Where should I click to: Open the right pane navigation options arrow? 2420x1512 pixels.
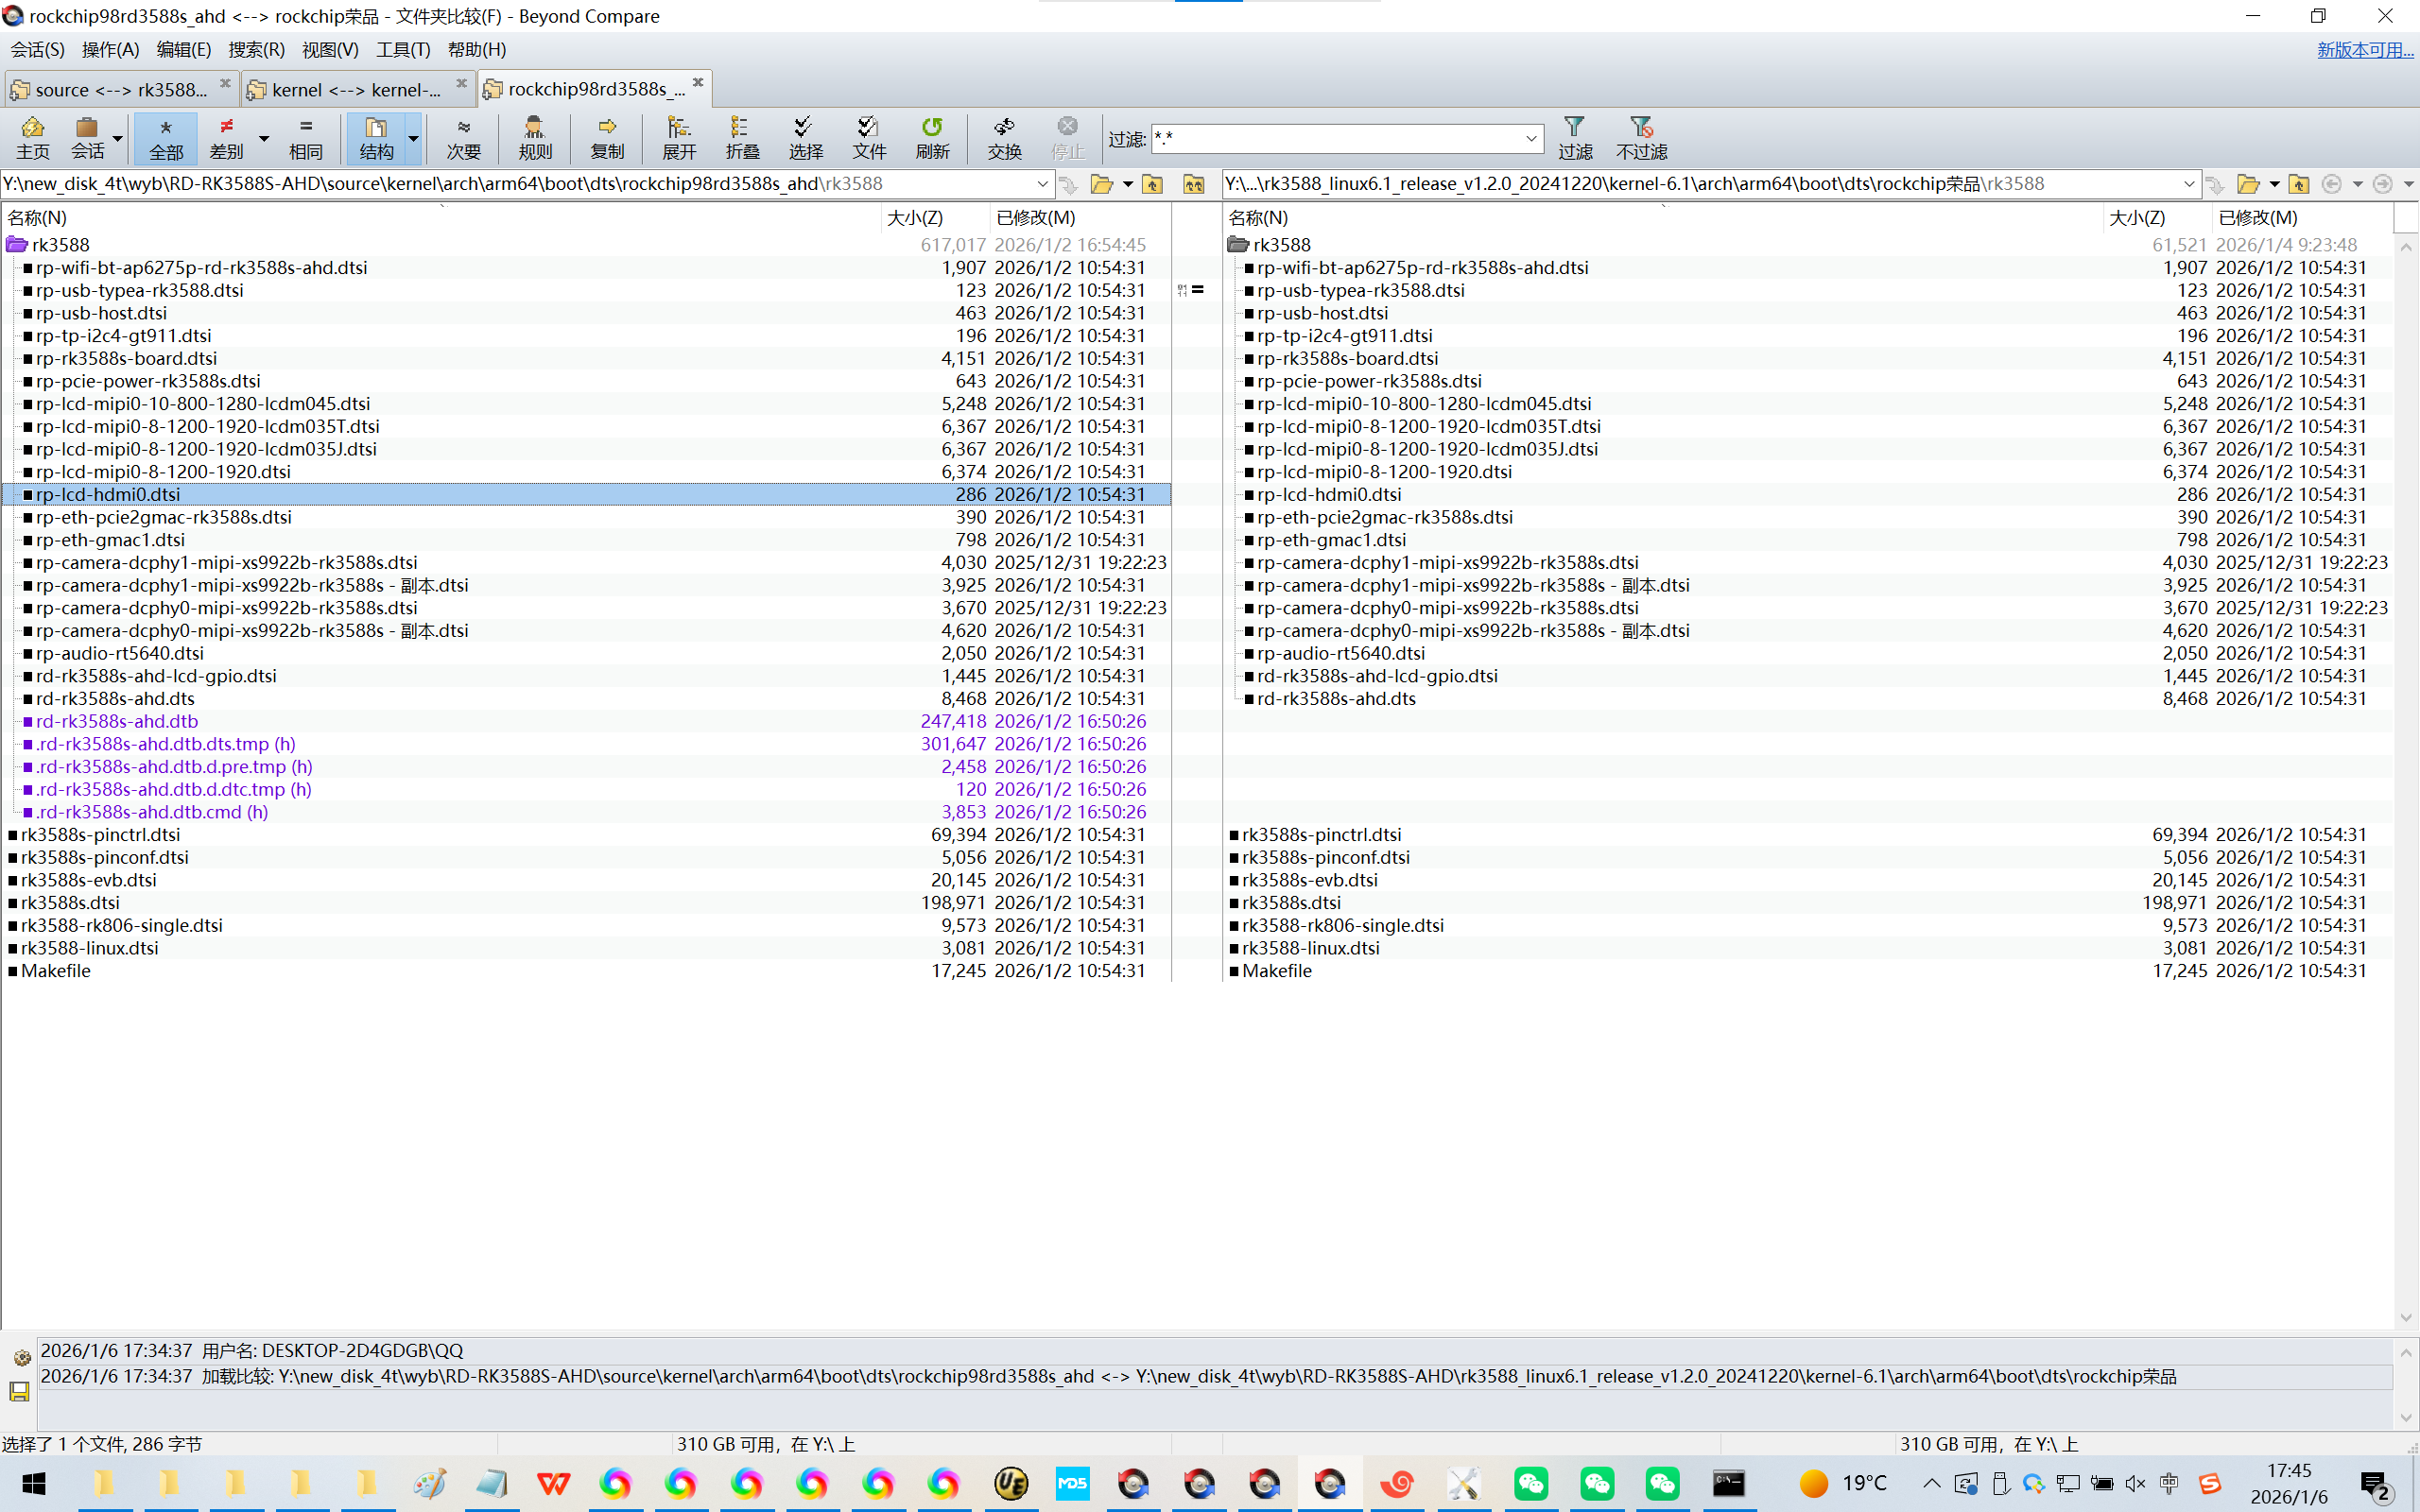pyautogui.click(x=2409, y=184)
